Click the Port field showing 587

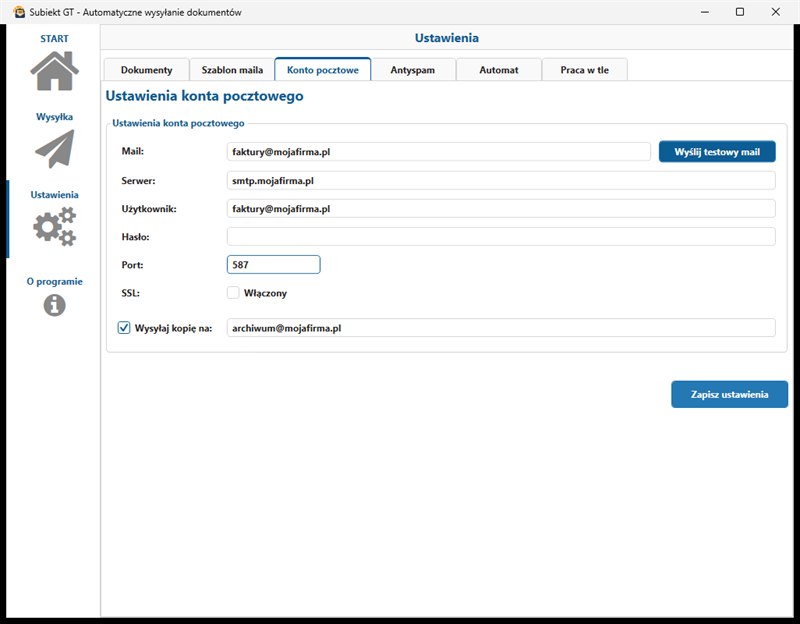tap(273, 265)
